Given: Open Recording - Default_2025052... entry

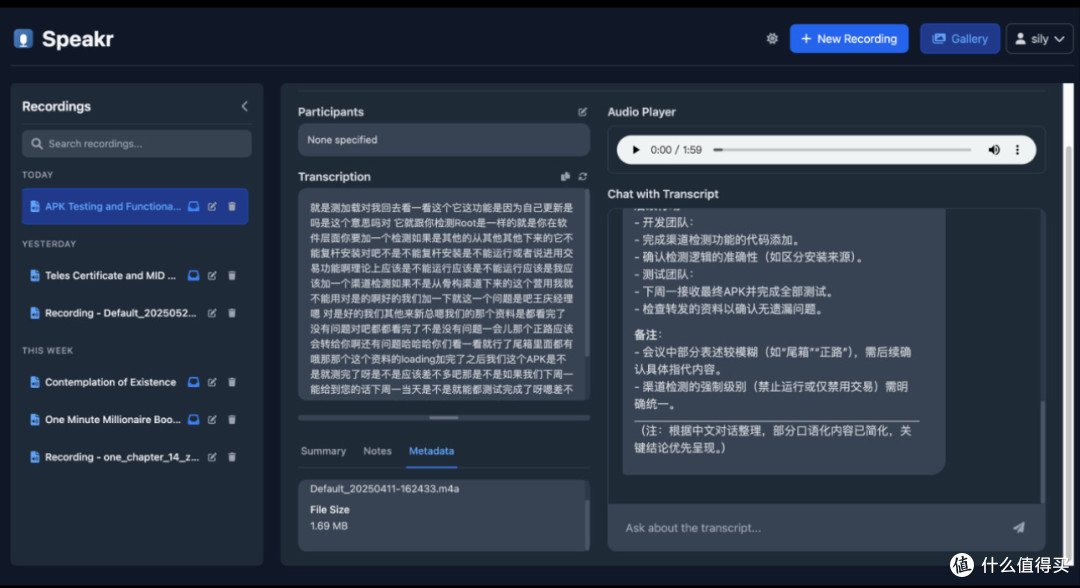Looking at the screenshot, I should [x=121, y=313].
